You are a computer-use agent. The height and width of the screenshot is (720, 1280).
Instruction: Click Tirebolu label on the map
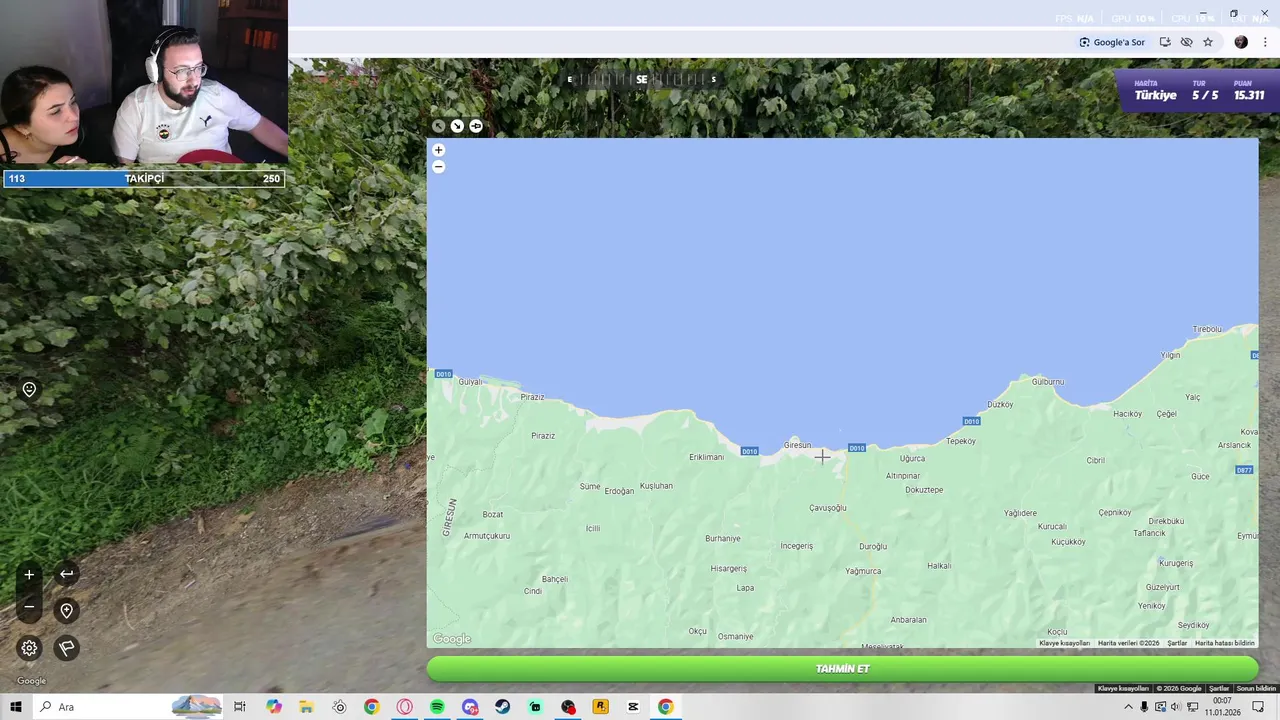(1207, 329)
